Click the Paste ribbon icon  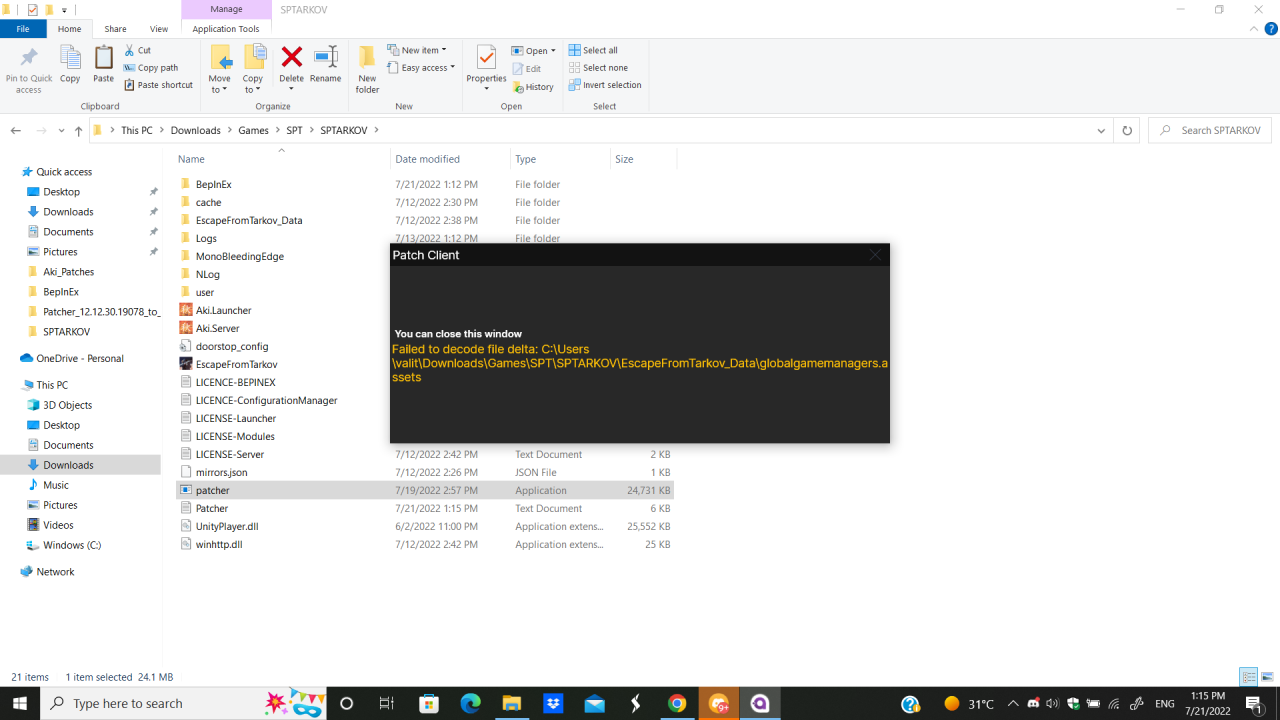[104, 57]
